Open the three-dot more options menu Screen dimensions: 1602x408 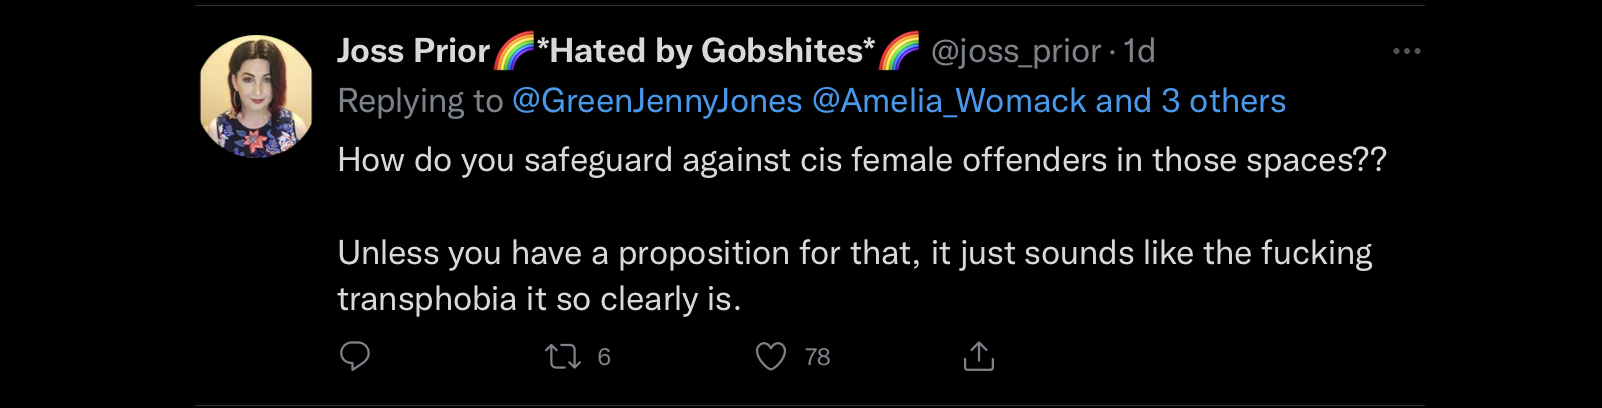point(1406,51)
